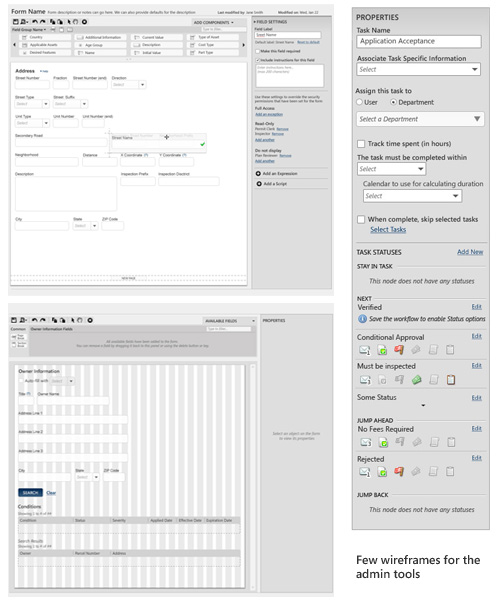498x600 pixels.
Task: Open the Select a Department dropdown
Action: point(420,119)
